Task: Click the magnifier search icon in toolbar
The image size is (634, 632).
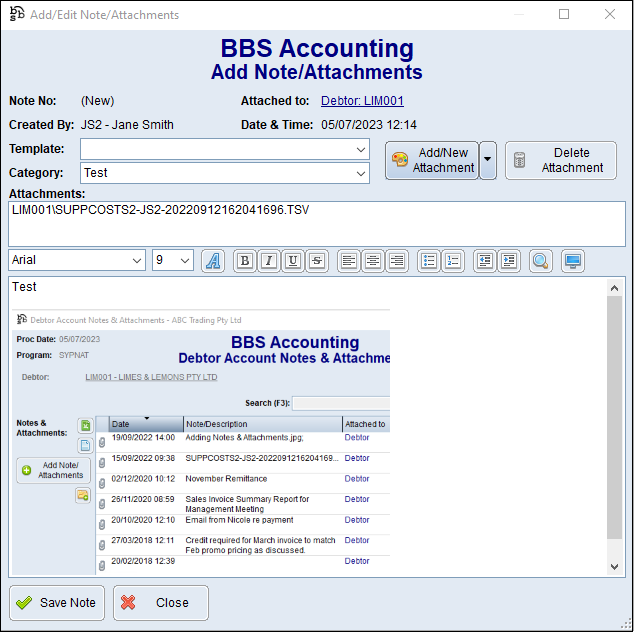Action: point(540,261)
